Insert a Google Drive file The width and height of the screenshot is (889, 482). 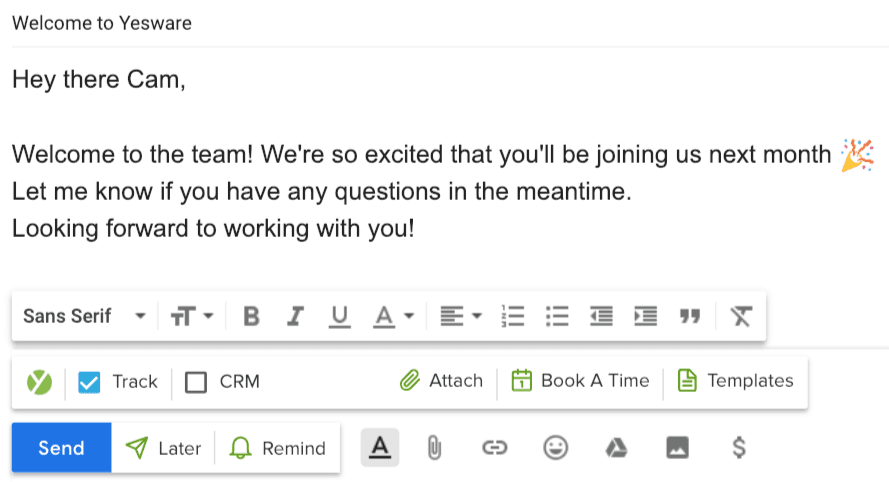[616, 448]
